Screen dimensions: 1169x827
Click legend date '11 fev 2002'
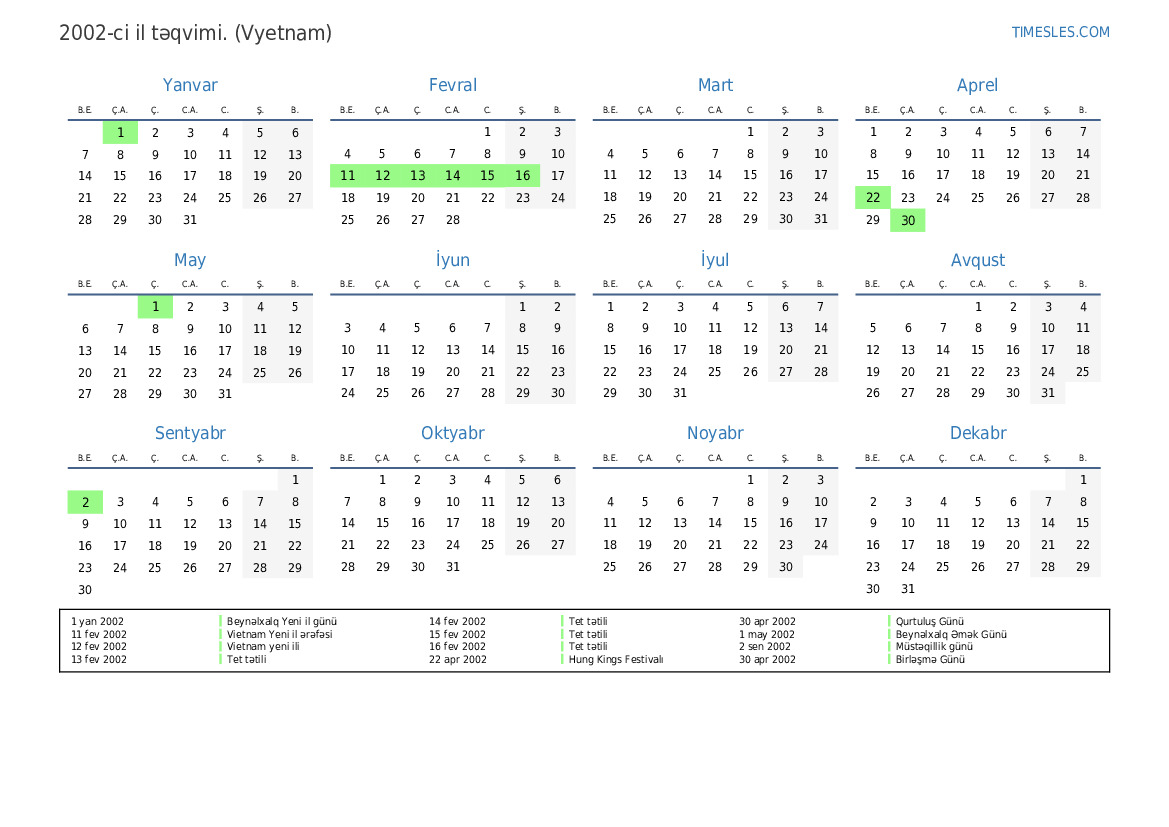99,635
